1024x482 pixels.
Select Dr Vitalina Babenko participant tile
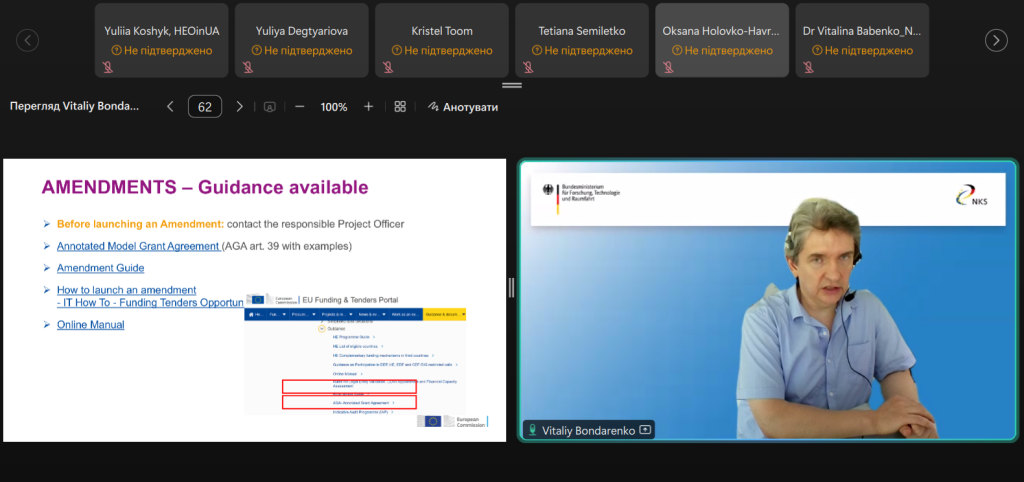862,40
